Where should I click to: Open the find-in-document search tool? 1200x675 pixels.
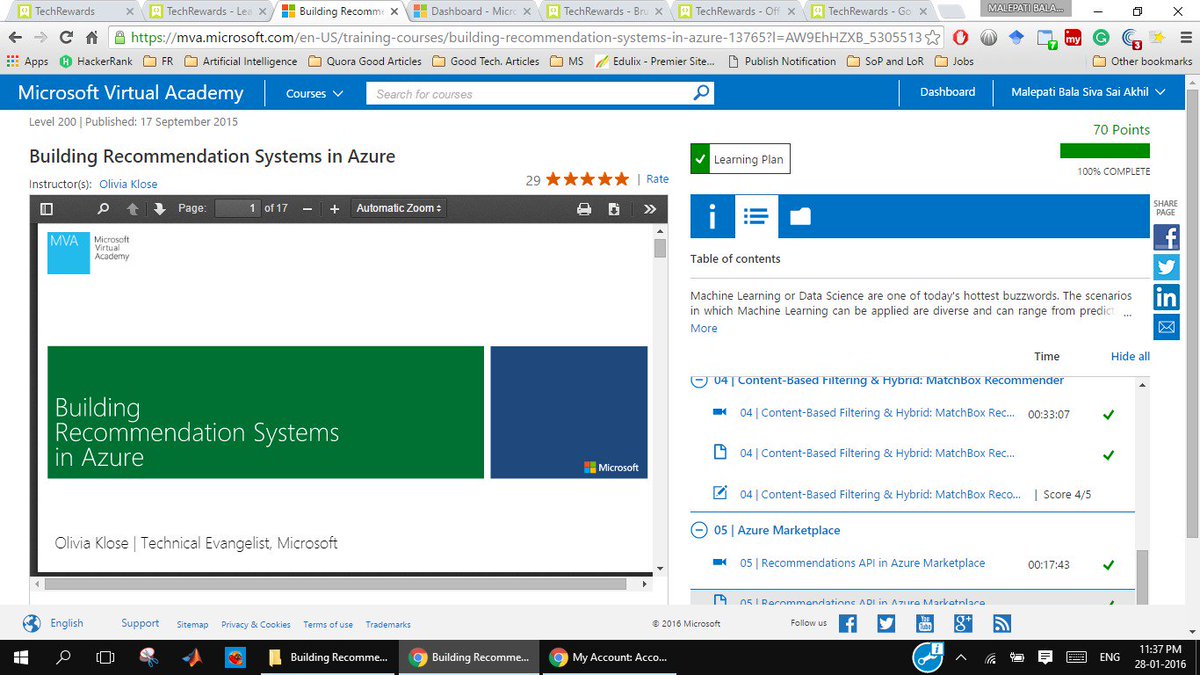[103, 209]
